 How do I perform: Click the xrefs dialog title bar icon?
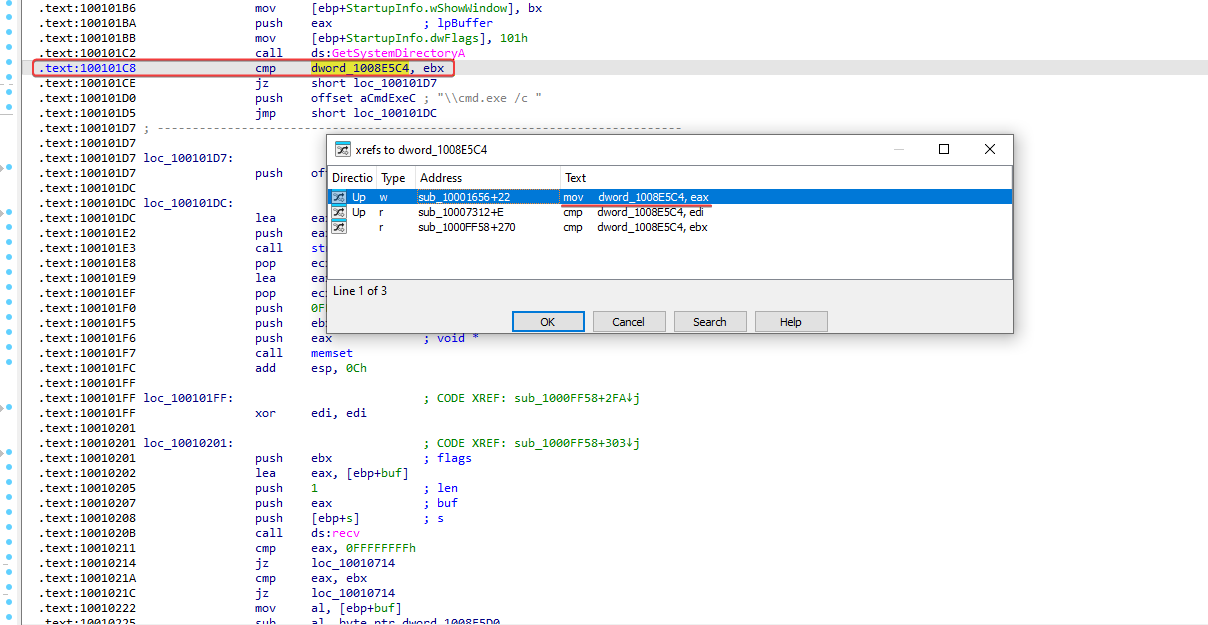(x=342, y=149)
